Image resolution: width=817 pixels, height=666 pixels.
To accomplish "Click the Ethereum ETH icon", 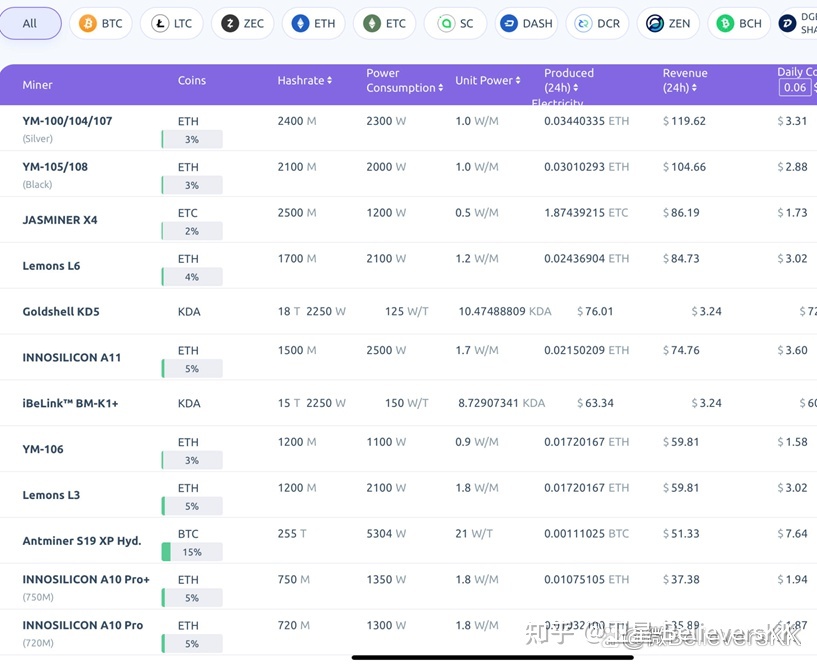I will (300, 23).
